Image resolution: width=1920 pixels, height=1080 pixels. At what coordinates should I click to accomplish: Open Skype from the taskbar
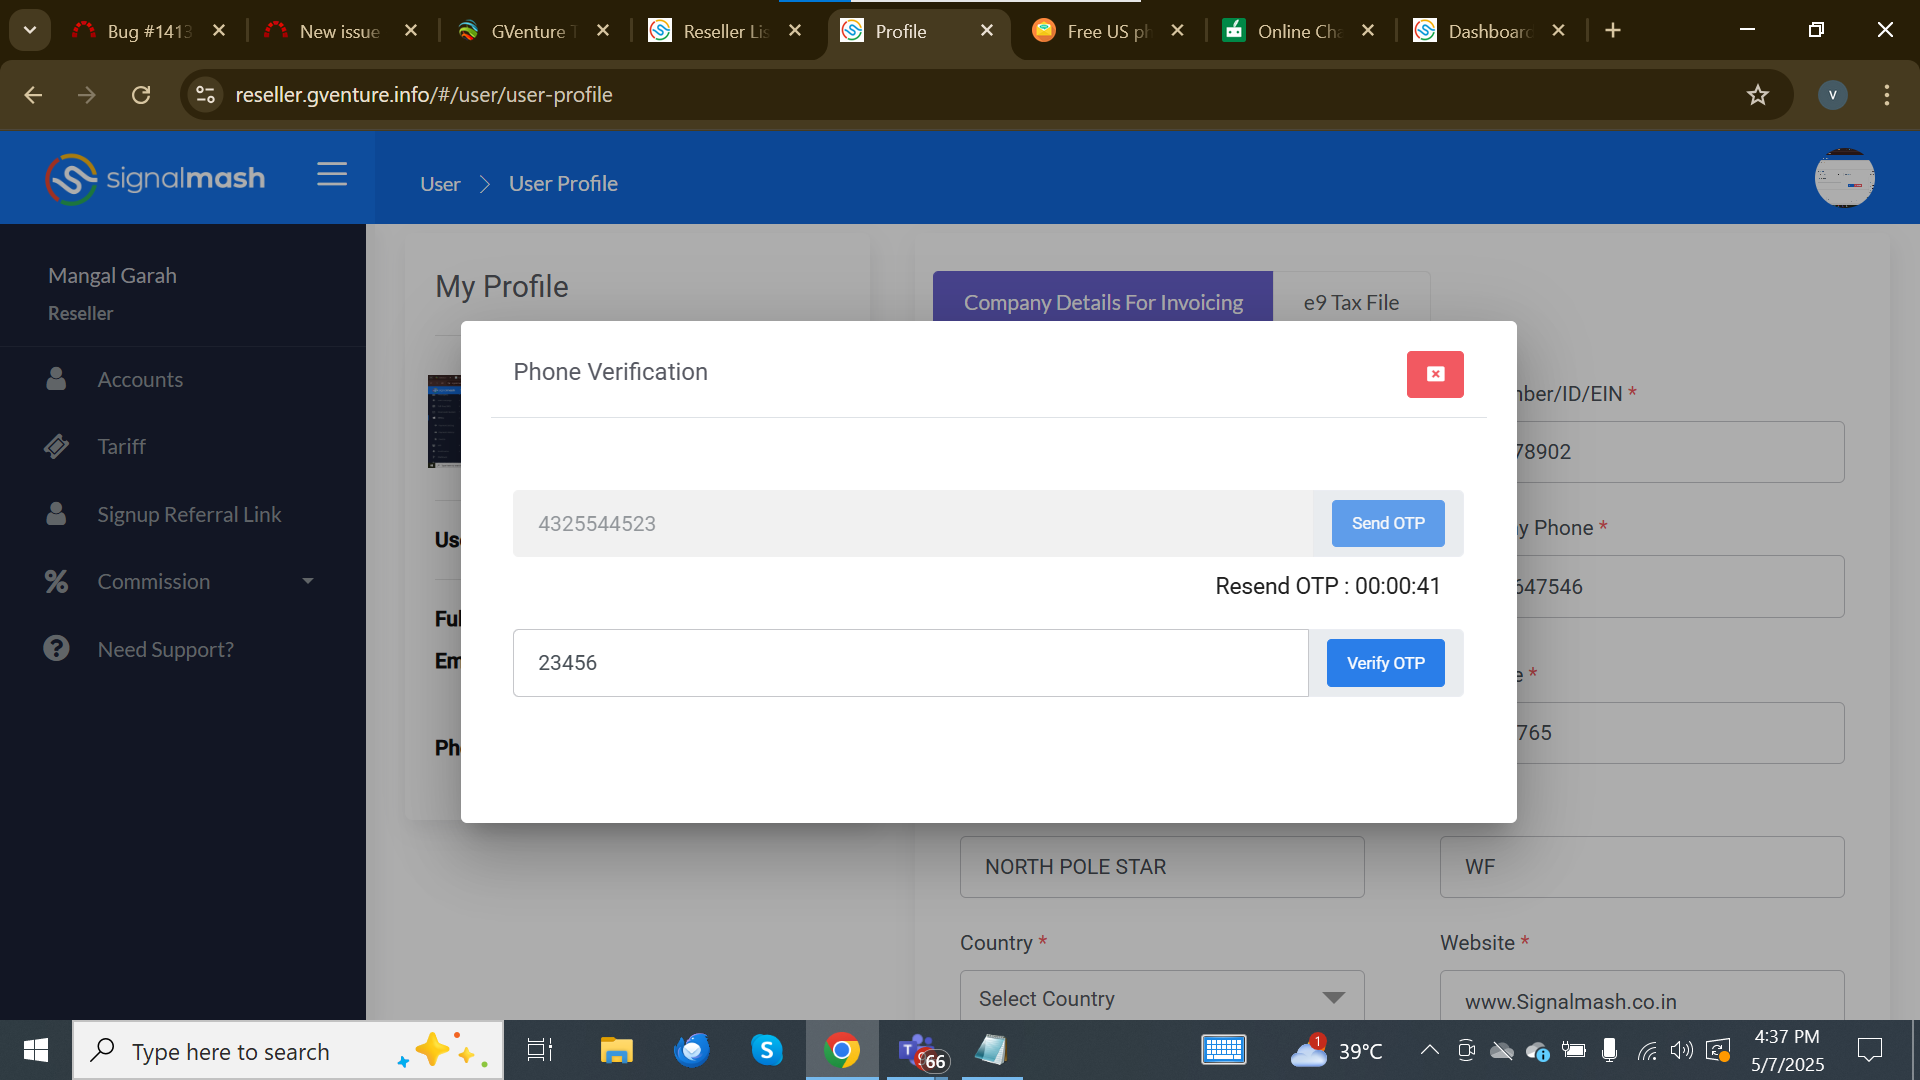[766, 1050]
